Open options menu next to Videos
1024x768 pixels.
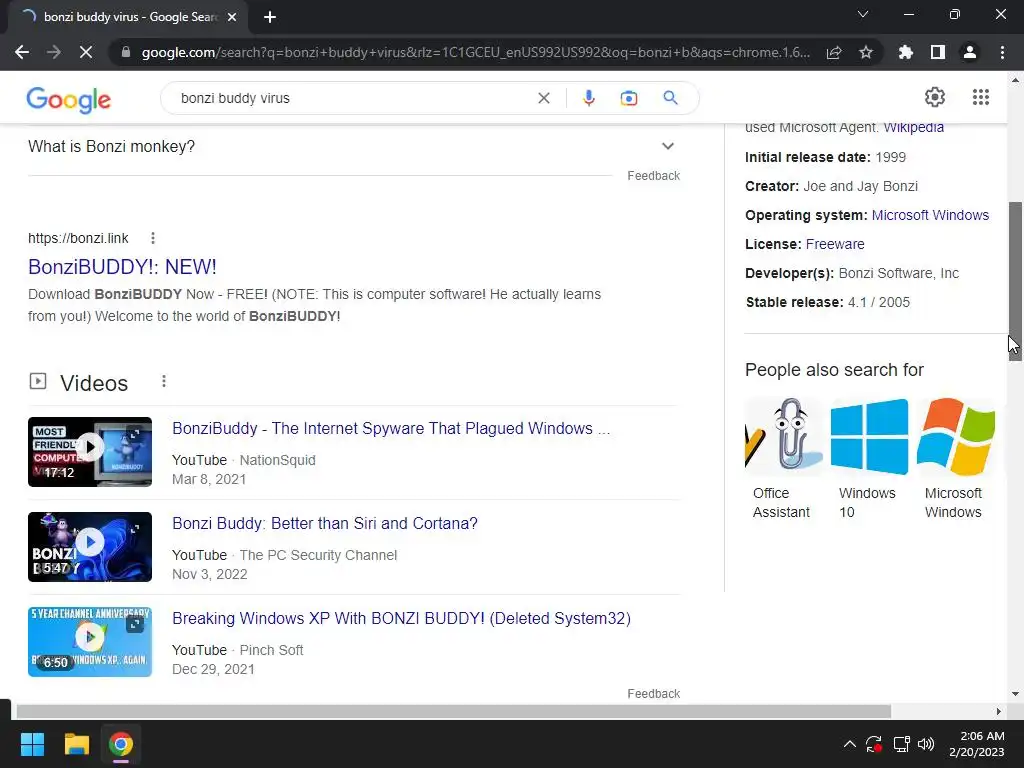coord(164,381)
